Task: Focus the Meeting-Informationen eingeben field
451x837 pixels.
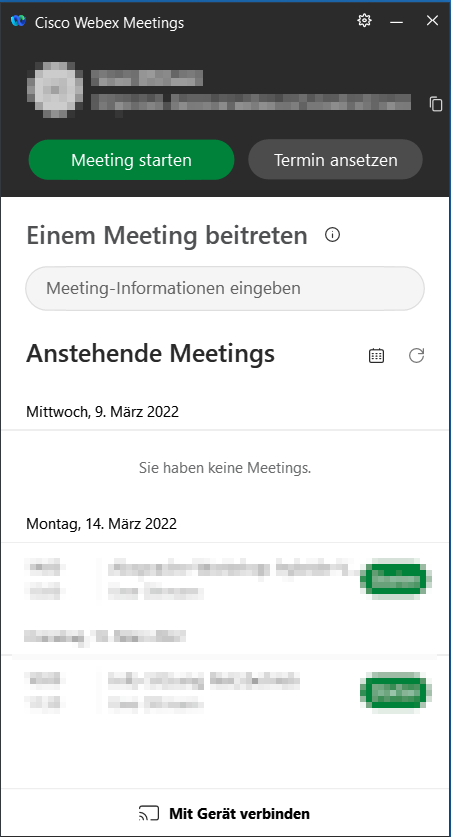Action: tap(225, 289)
